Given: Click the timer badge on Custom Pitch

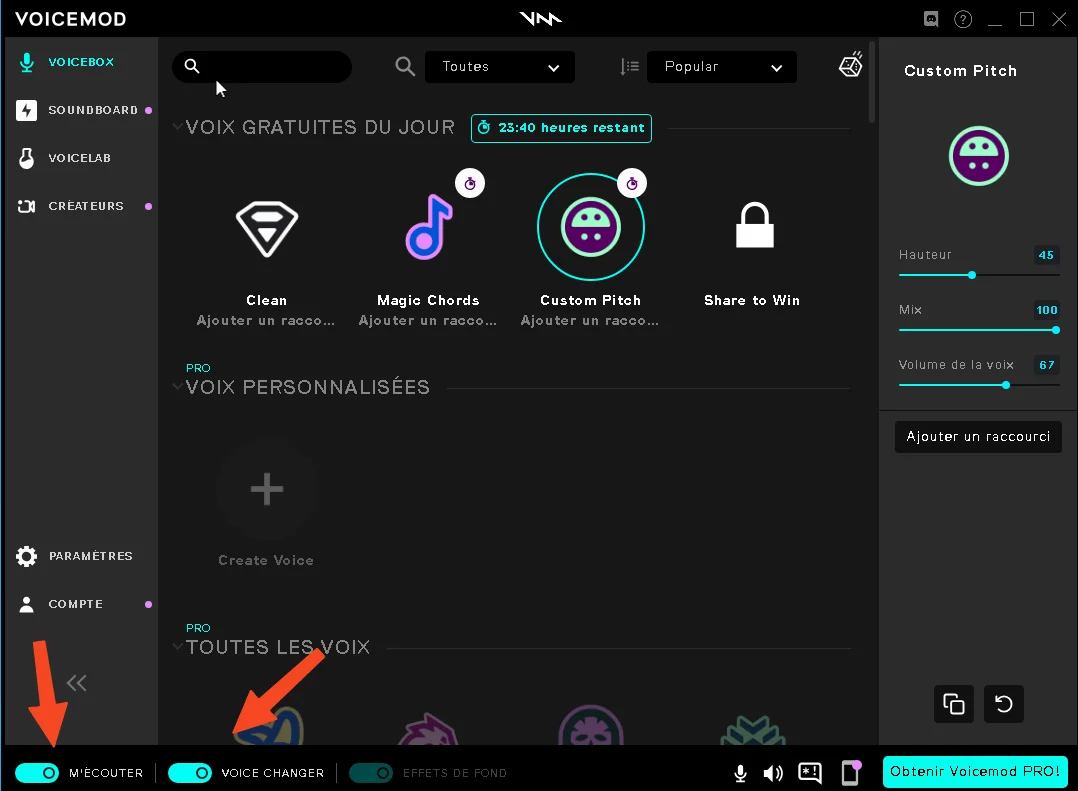Looking at the screenshot, I should pos(632,183).
